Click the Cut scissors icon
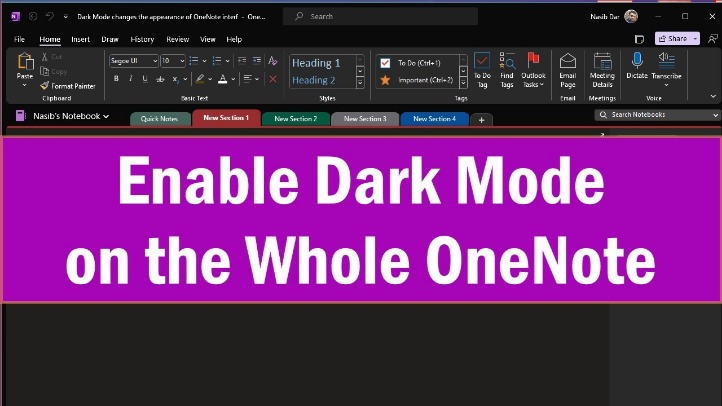This screenshot has width=722, height=406. click(x=45, y=57)
